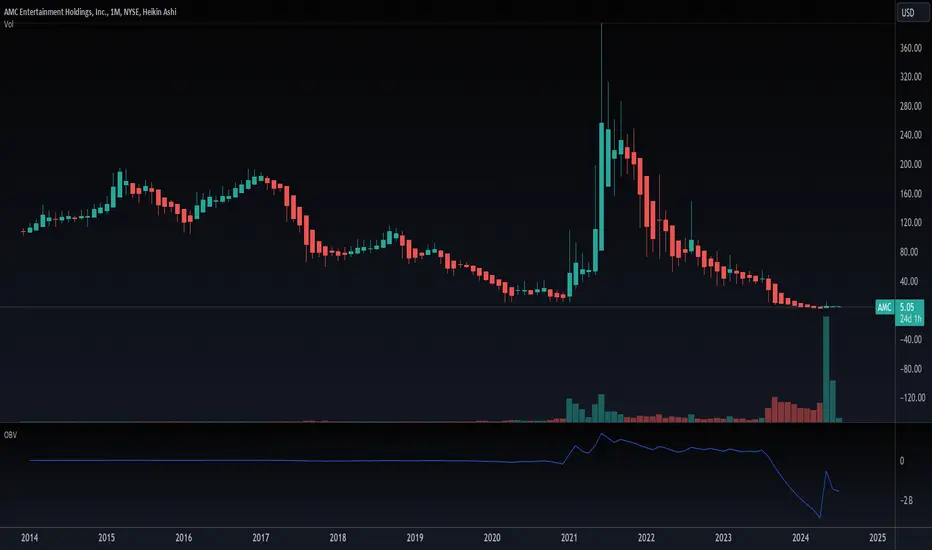Click the 120.00 price scale value
Screen dimensions: 932x550
pyautogui.click(x=911, y=222)
